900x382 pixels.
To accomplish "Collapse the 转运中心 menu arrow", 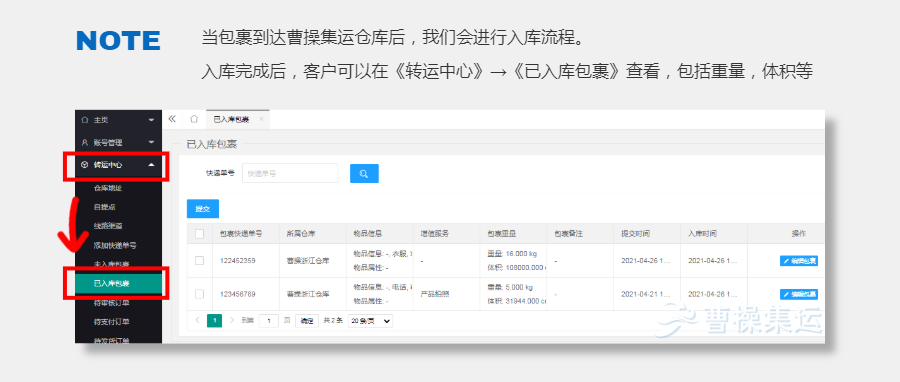I will [152, 165].
